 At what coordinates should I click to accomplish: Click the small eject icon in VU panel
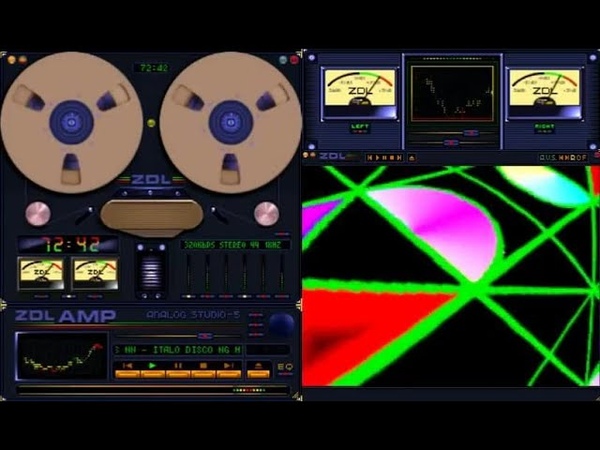click(411, 157)
